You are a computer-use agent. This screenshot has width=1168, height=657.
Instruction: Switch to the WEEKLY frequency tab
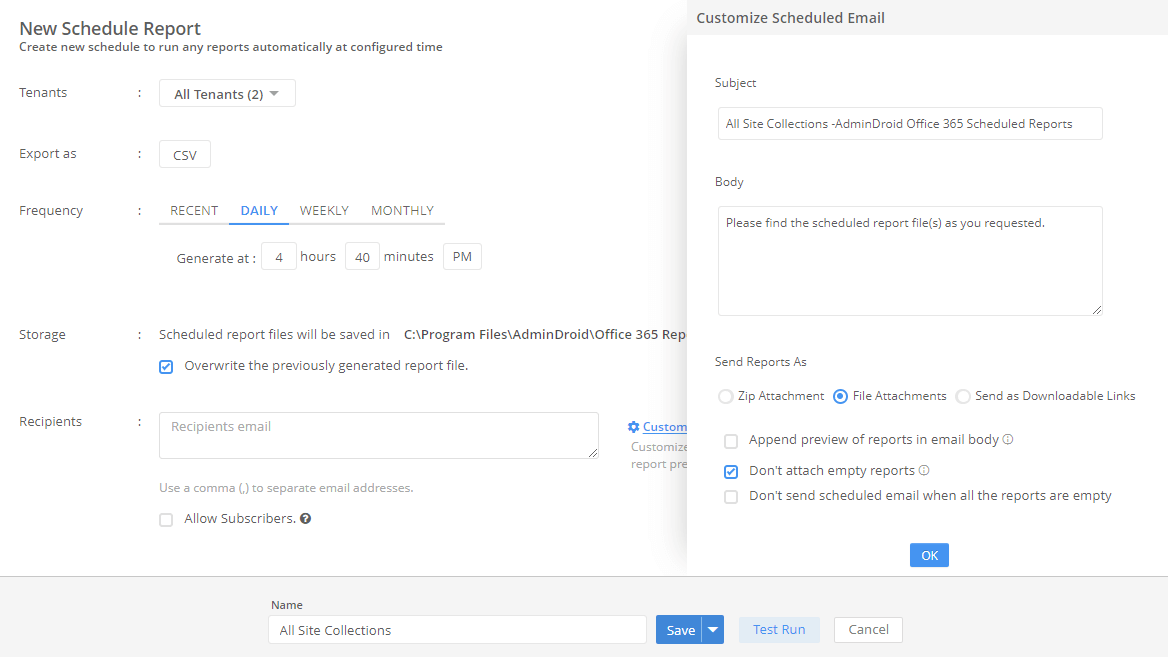pyautogui.click(x=324, y=211)
